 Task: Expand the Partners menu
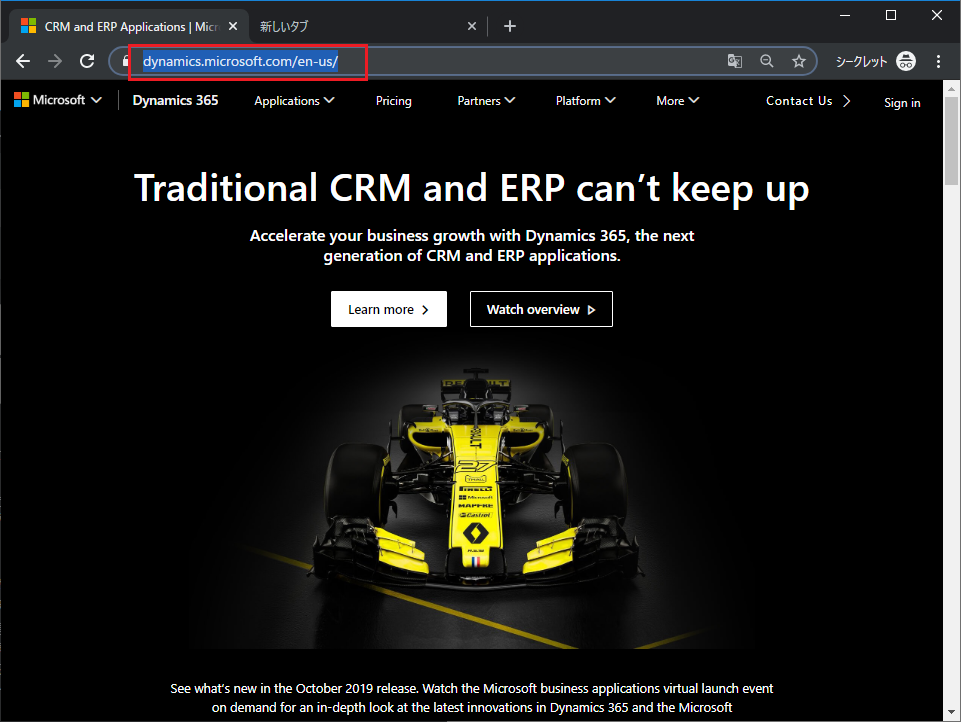coord(486,101)
